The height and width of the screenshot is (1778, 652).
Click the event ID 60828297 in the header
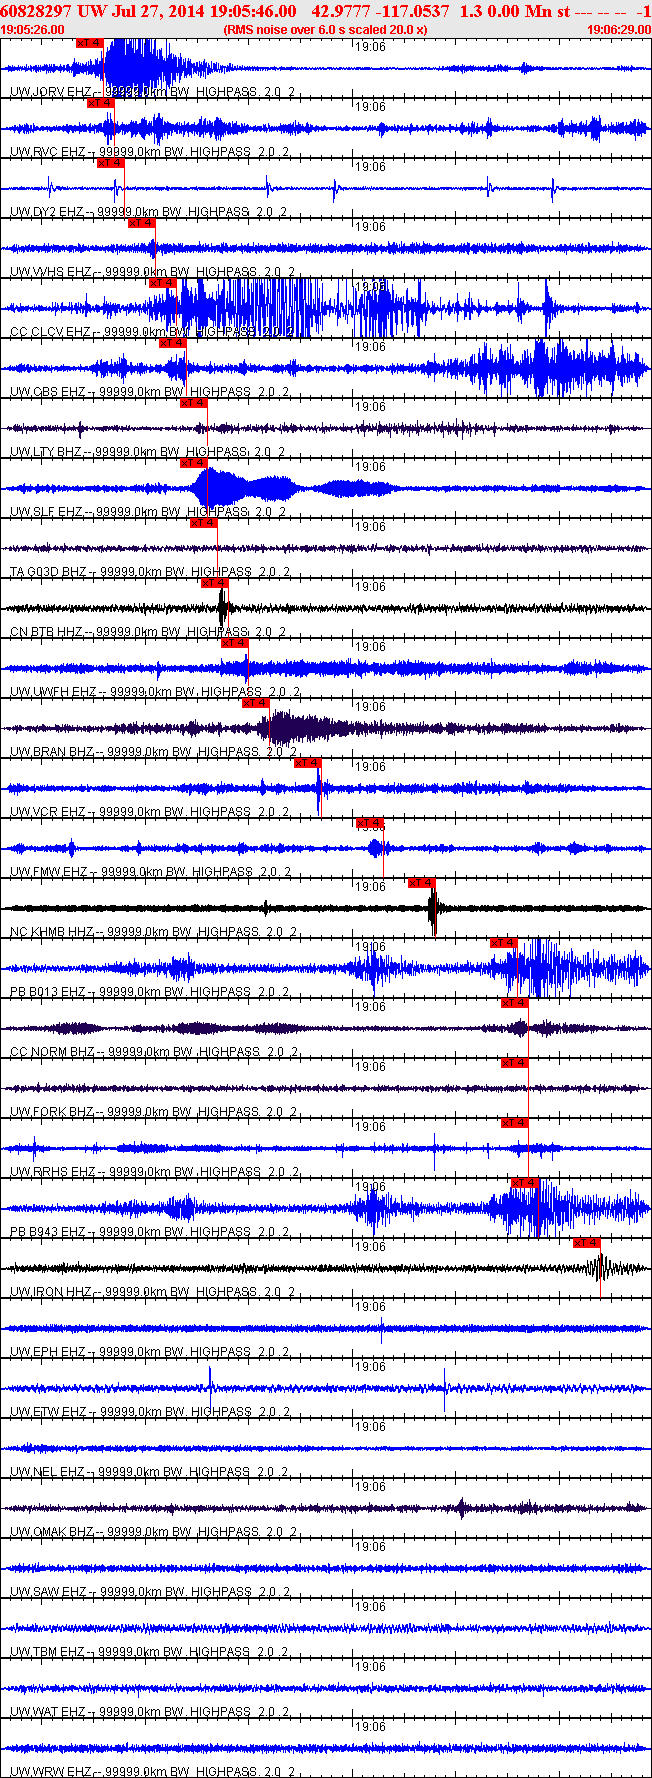coord(35,11)
